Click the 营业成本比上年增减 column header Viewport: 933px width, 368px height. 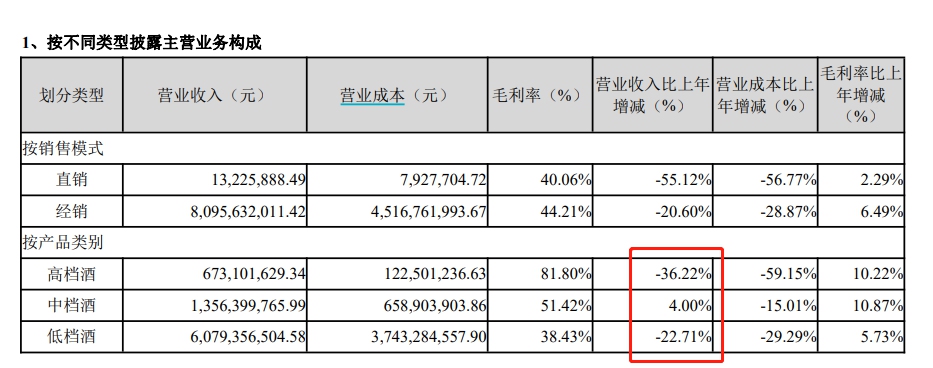(x=765, y=95)
